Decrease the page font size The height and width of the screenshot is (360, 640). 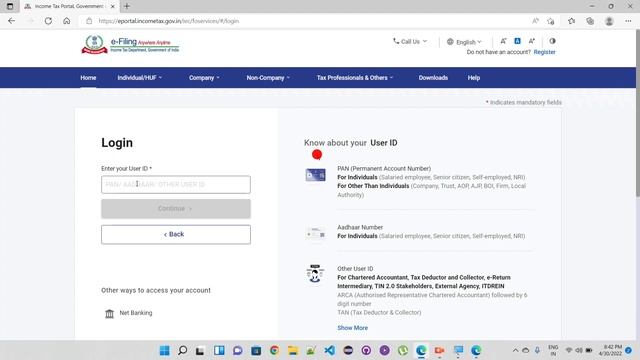[x=503, y=41]
